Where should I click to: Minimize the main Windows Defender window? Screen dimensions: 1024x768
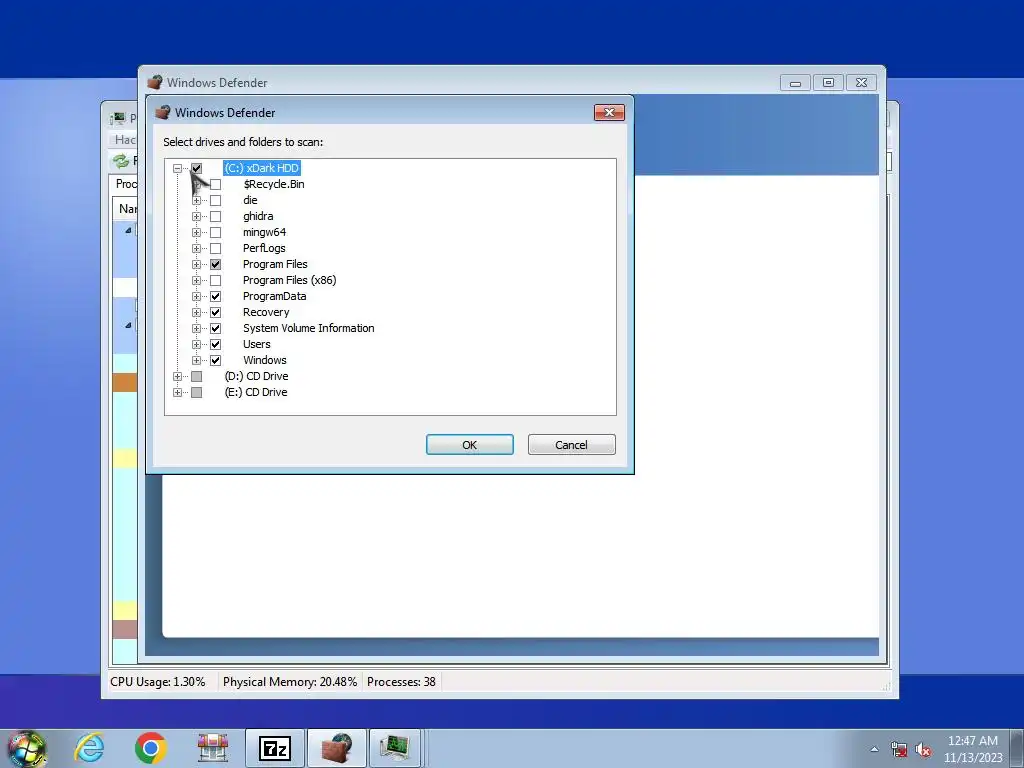(795, 83)
